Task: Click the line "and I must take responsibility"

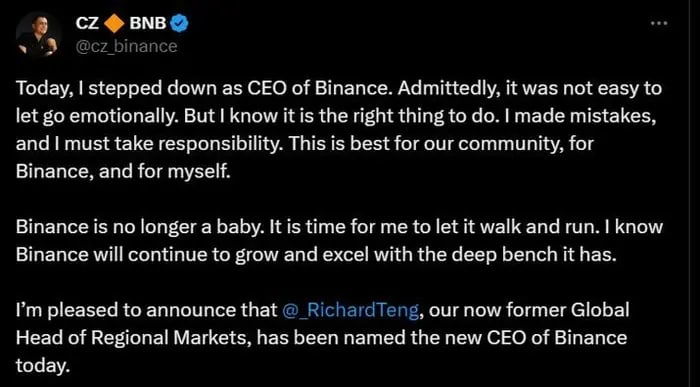Action: [304, 144]
